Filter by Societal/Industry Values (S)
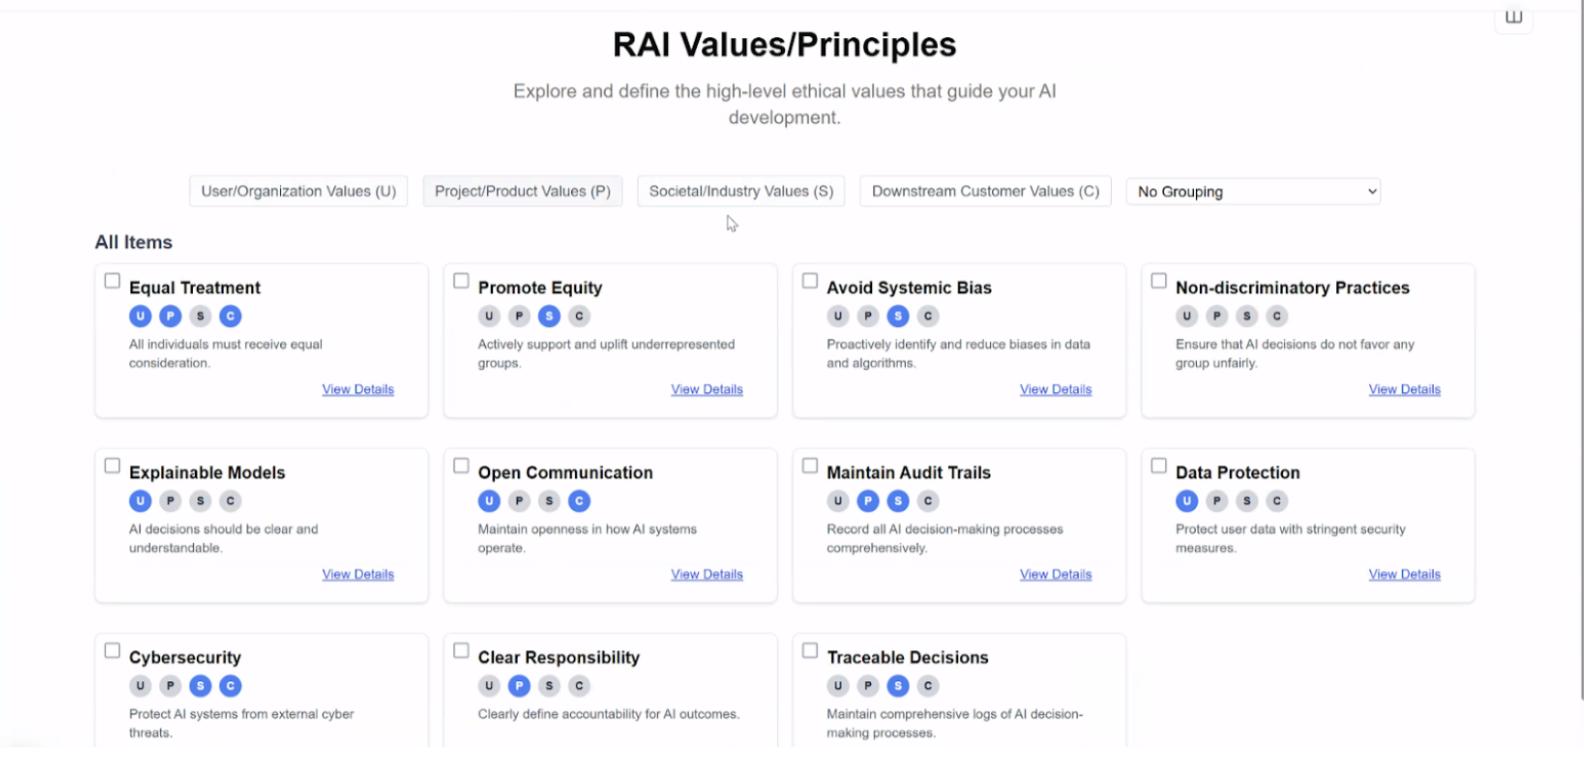Image resolution: width=1584 pixels, height=767 pixels. pyautogui.click(x=741, y=191)
